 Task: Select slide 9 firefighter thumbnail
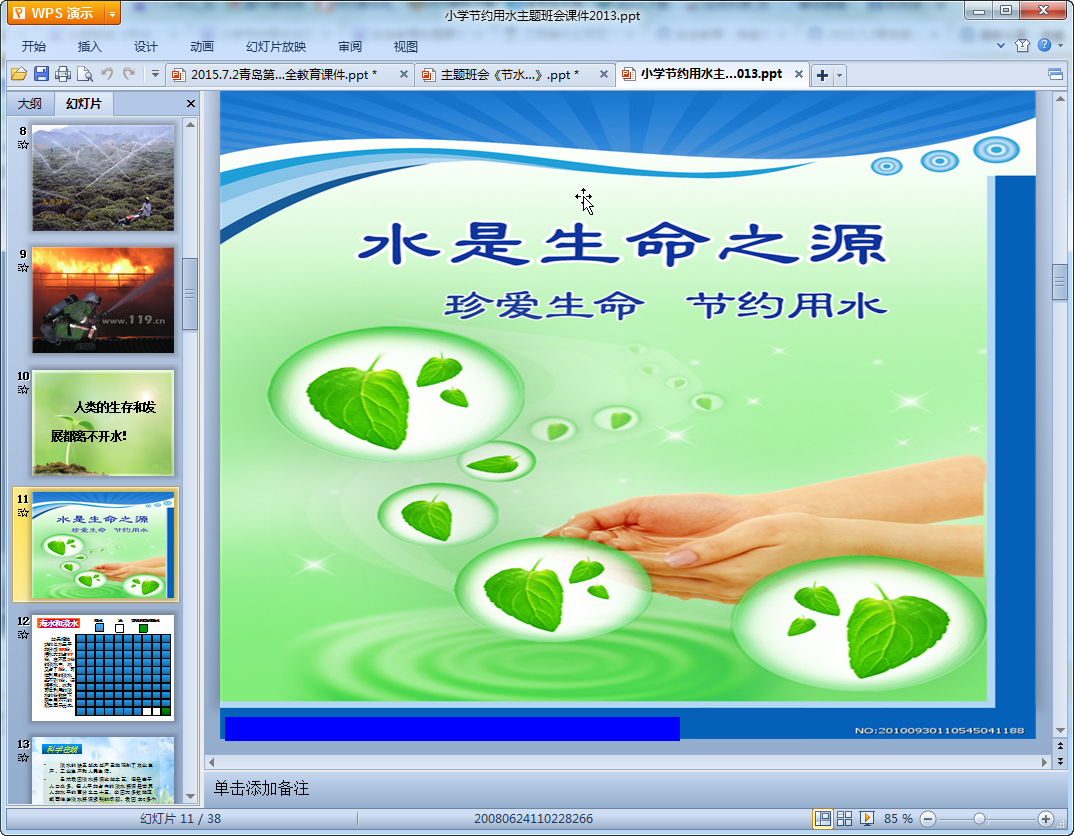[103, 300]
